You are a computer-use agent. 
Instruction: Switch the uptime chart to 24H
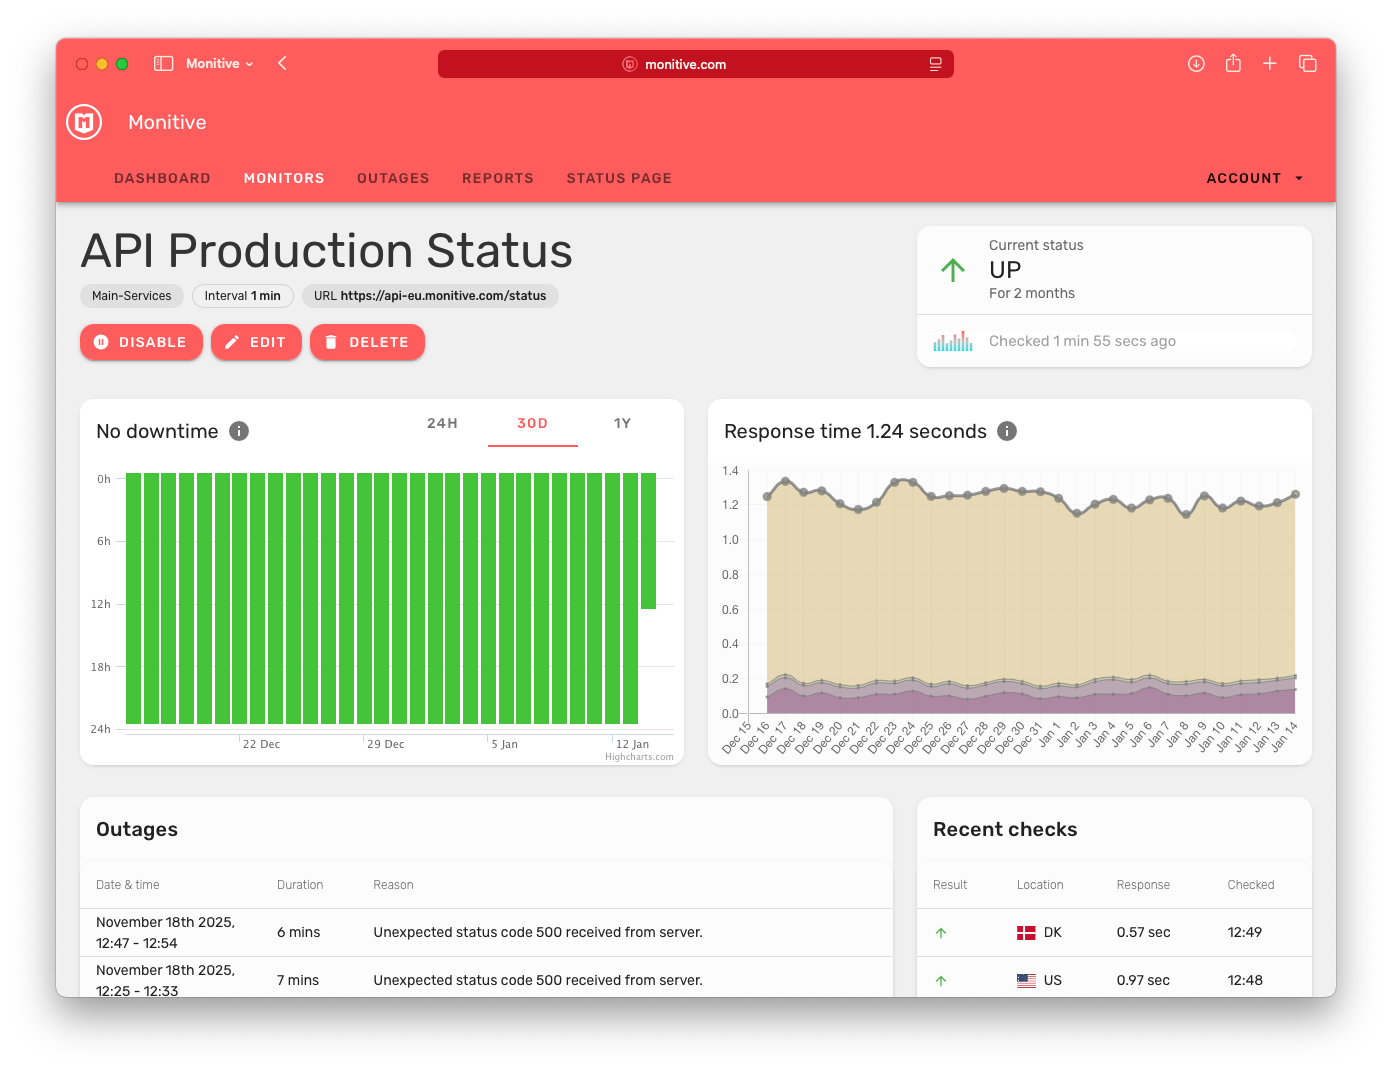[x=442, y=423]
